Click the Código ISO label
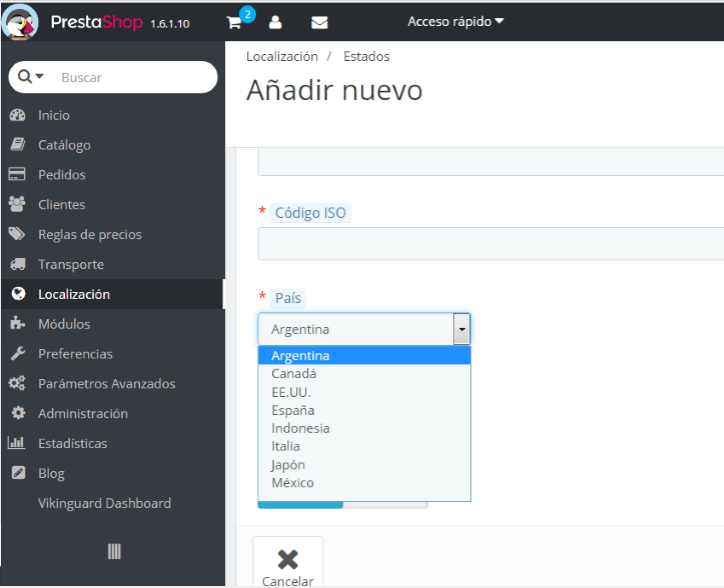 point(310,213)
